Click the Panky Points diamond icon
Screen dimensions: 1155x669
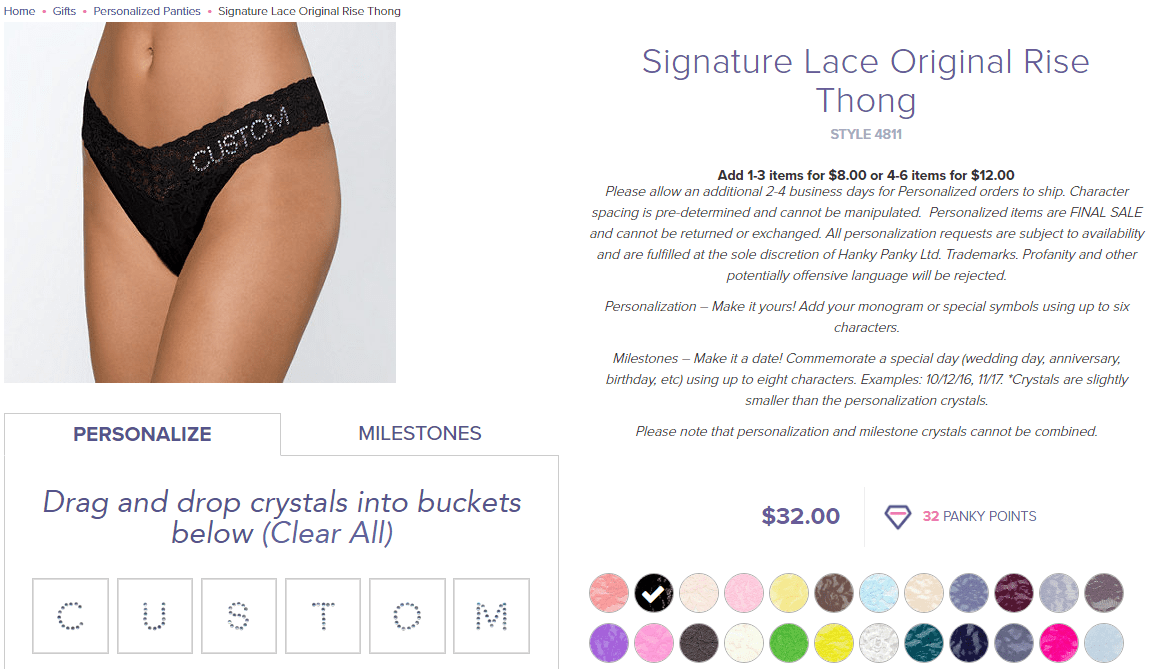click(x=897, y=516)
